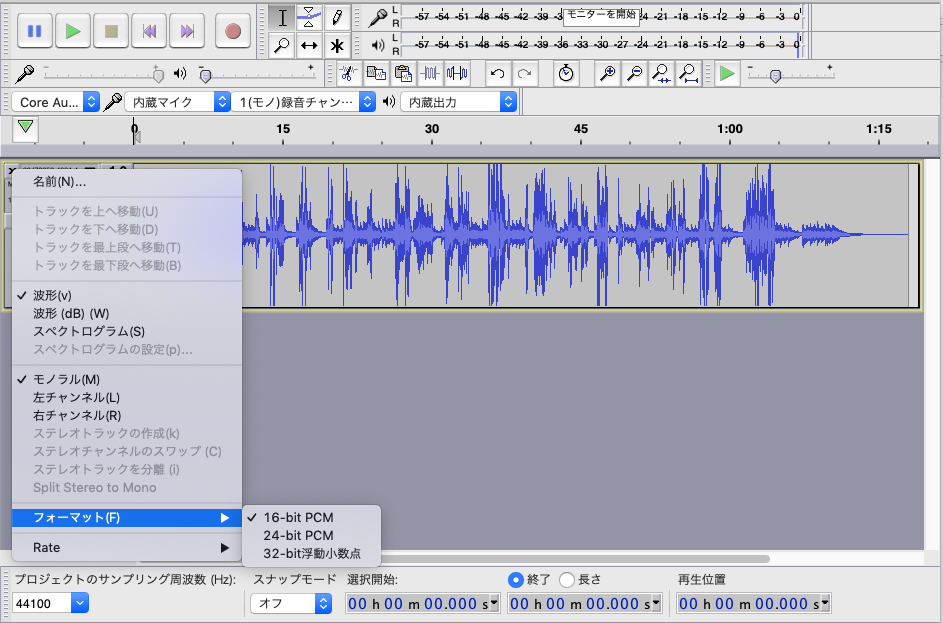
Task: Skip to start of track
Action: 149,31
